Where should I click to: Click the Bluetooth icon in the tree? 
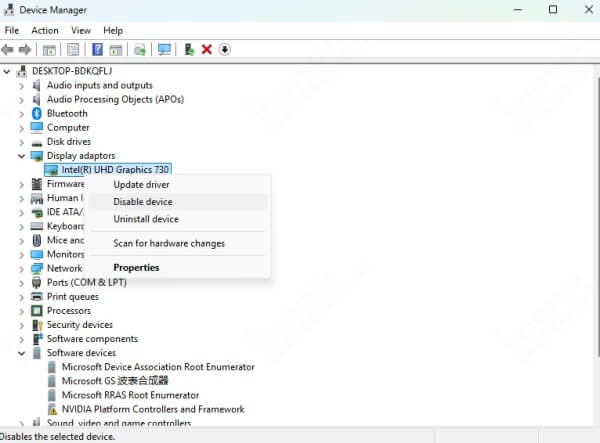point(37,113)
